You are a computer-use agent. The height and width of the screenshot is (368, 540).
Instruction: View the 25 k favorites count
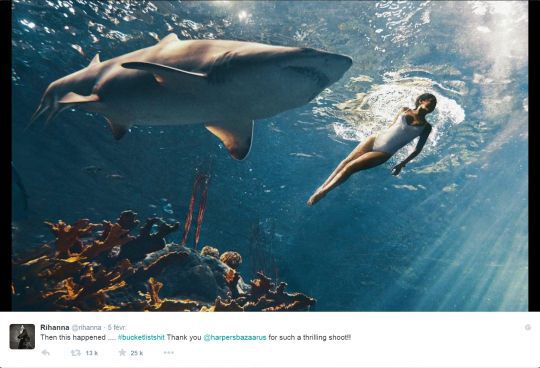coord(137,353)
